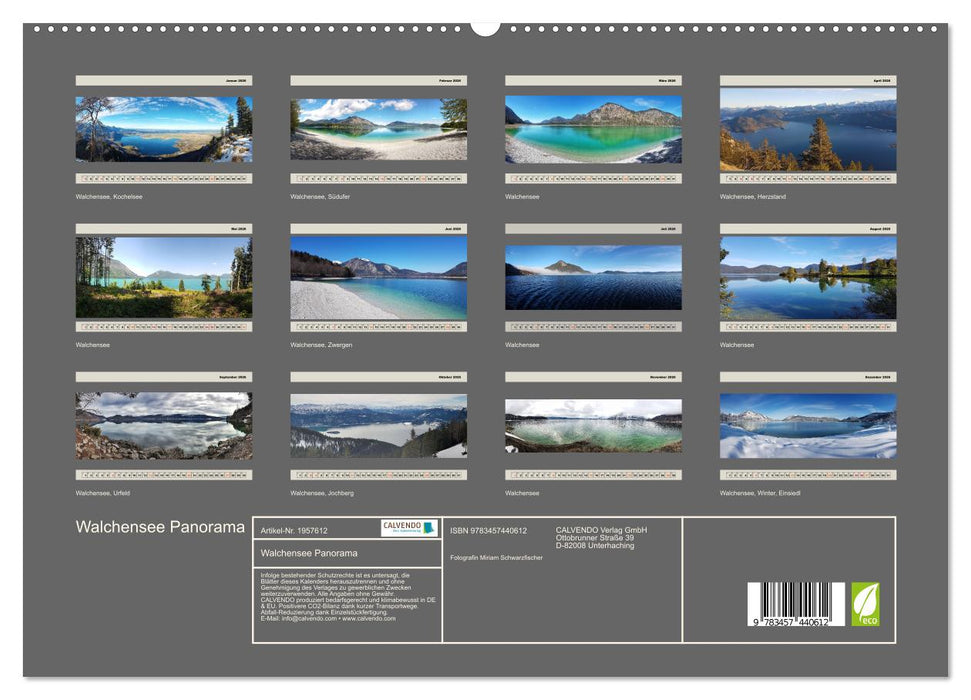Click the info@calvendo.com email link
Viewport: 971px width, 700px height.
(309, 617)
